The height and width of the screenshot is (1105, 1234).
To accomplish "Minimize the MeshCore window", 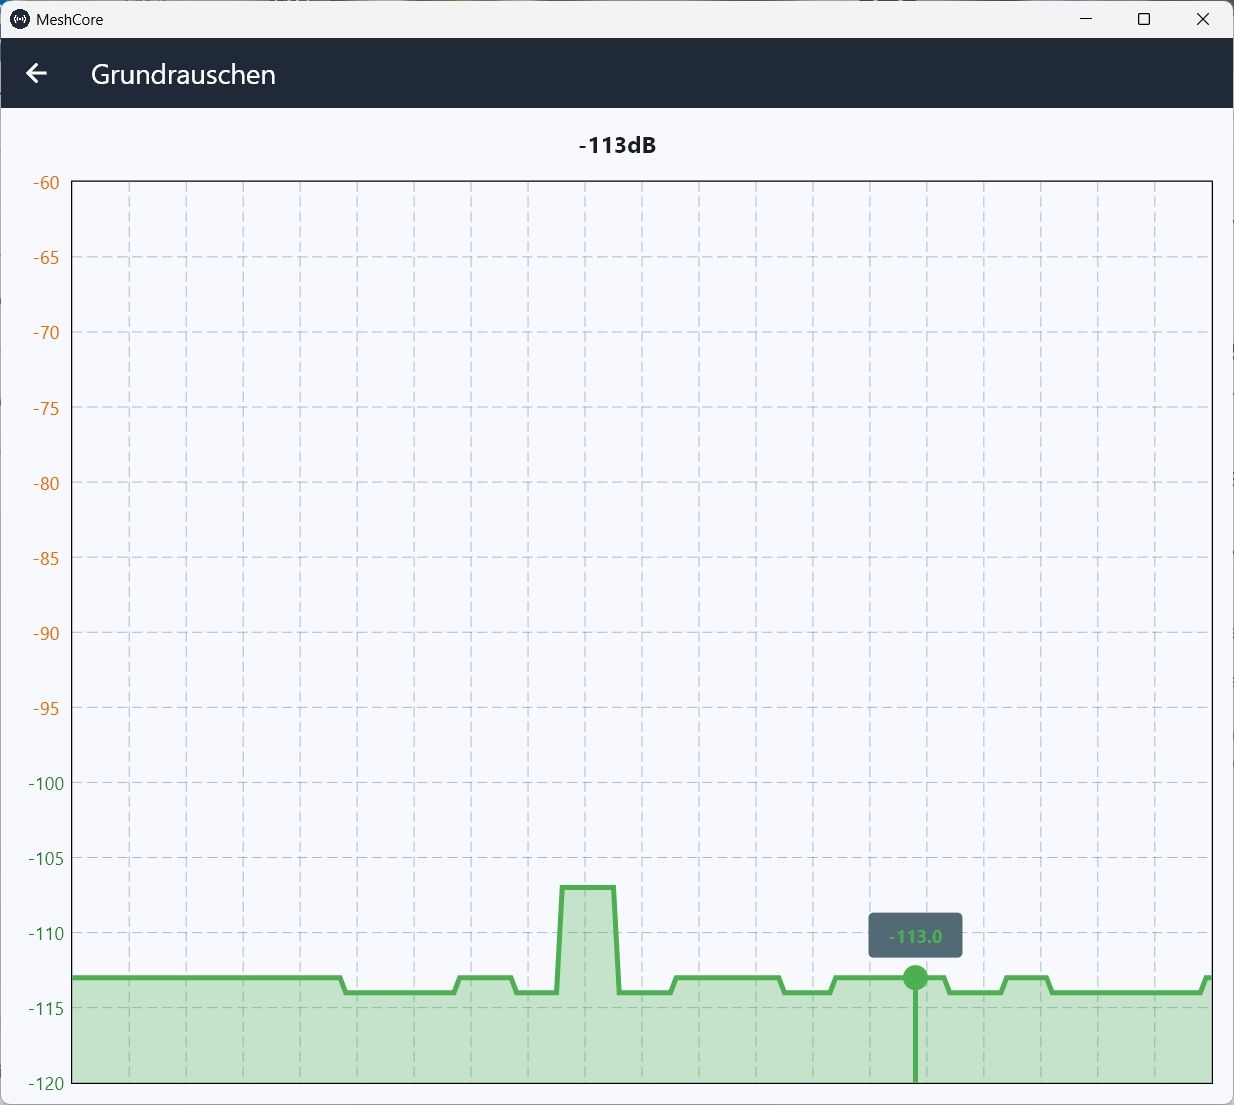I will (1087, 19).
